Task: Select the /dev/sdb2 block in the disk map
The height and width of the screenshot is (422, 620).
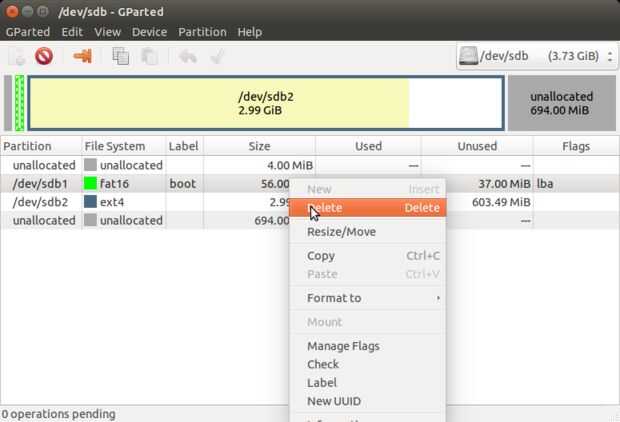Action: pos(266,103)
